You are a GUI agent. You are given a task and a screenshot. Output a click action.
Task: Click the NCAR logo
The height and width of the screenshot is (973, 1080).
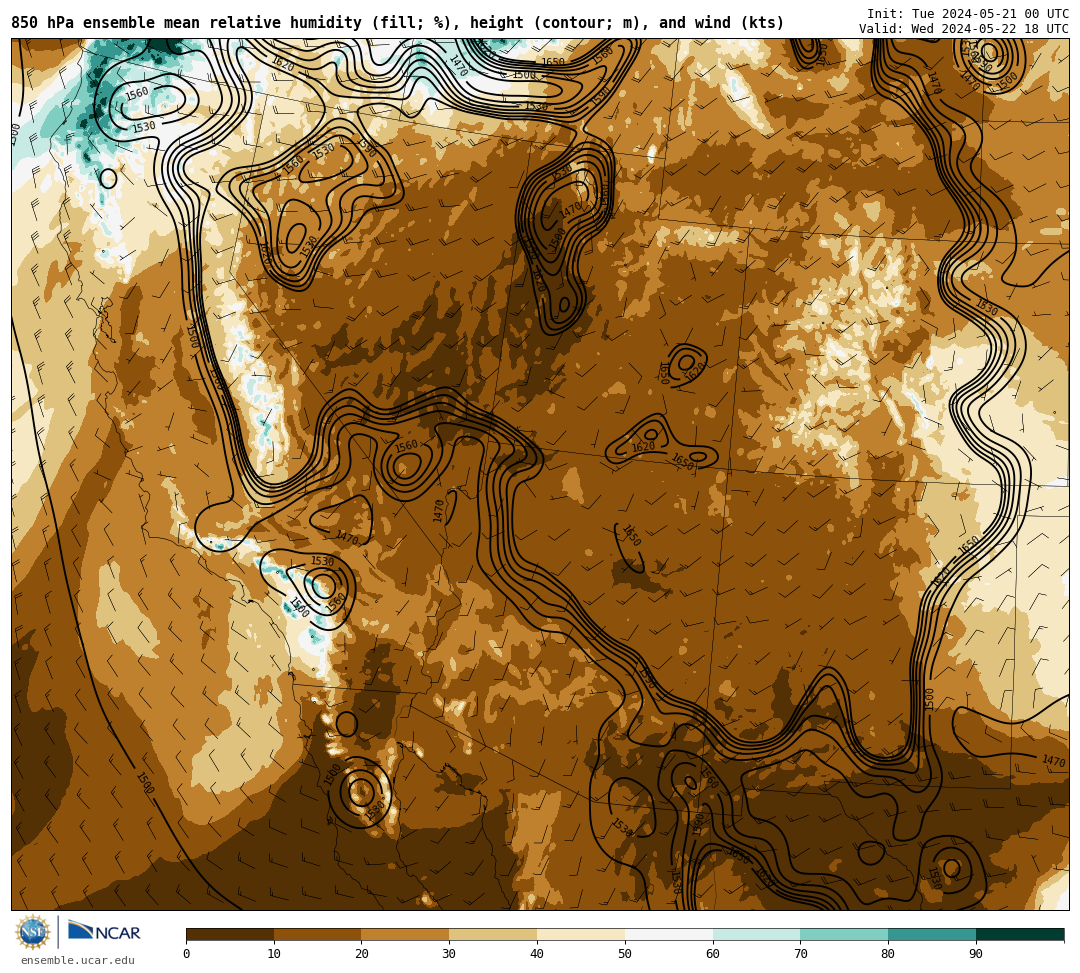click(104, 933)
